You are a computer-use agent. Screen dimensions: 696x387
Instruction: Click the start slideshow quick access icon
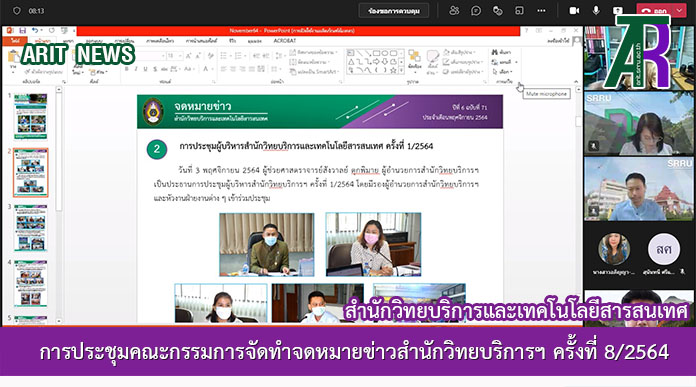[x=64, y=31]
